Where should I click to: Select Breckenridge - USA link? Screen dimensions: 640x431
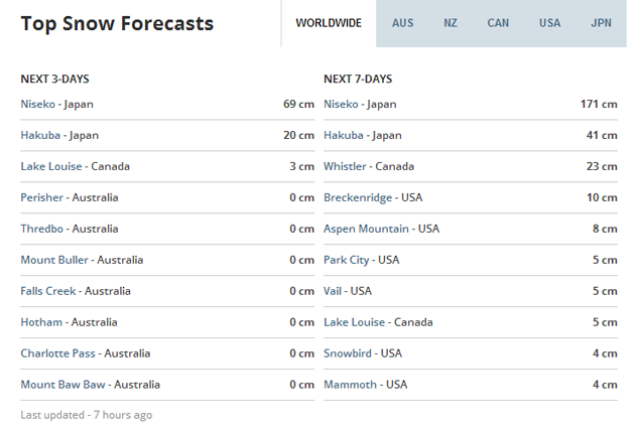[373, 198]
